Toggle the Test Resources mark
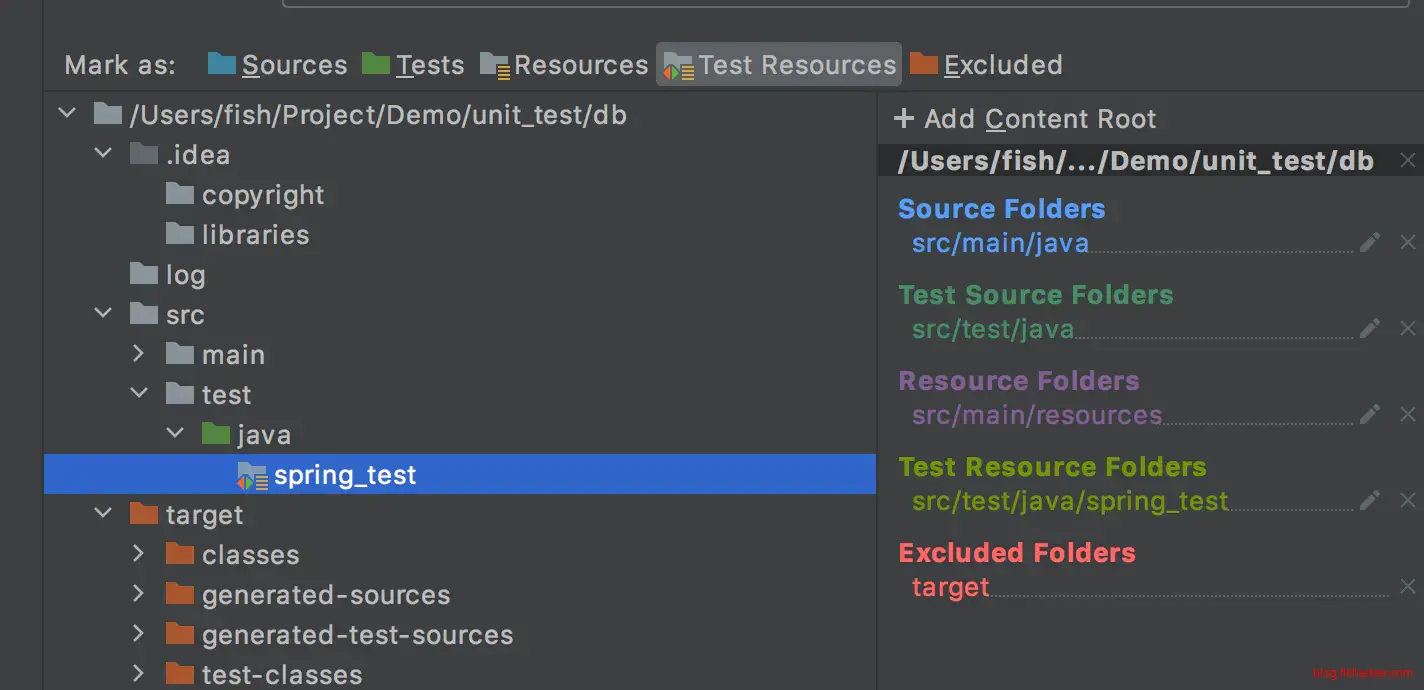1424x690 pixels. tap(779, 65)
